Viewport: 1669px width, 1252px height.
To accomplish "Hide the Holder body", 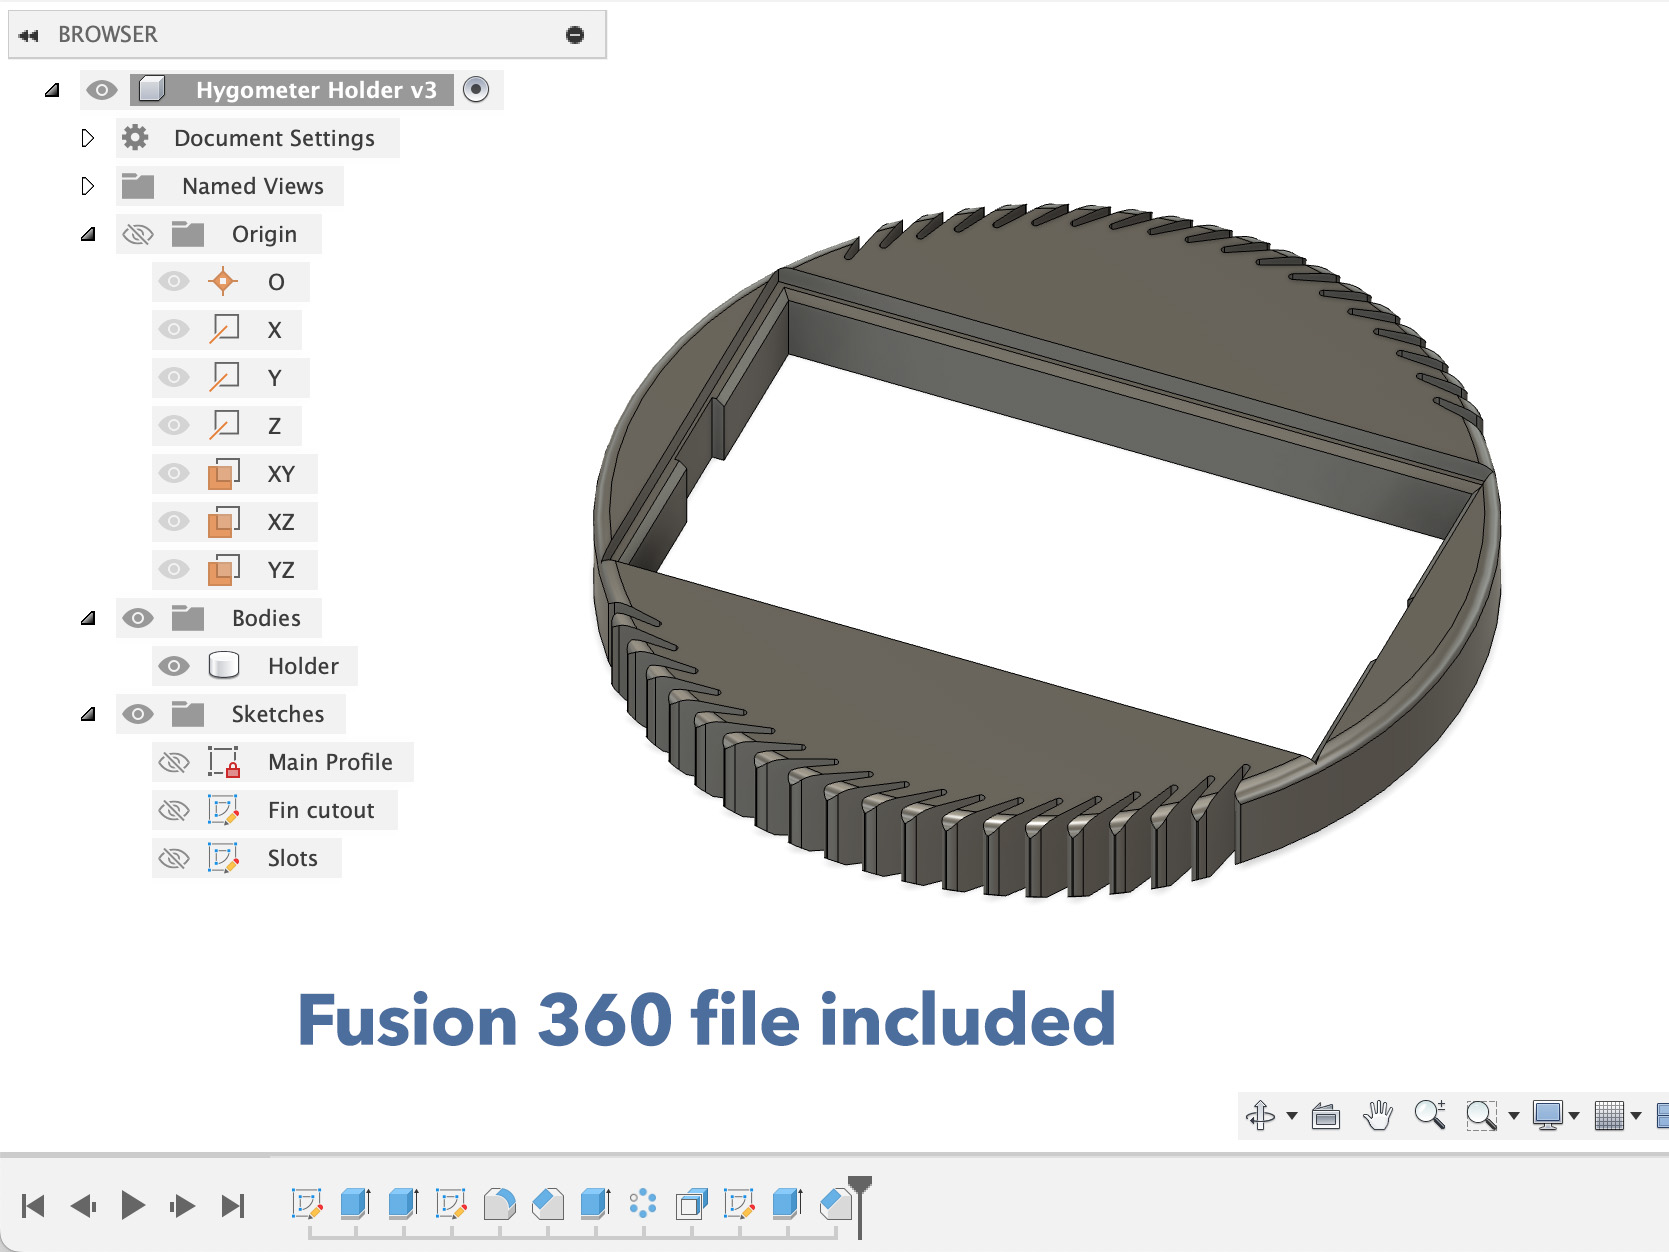I will click(173, 666).
